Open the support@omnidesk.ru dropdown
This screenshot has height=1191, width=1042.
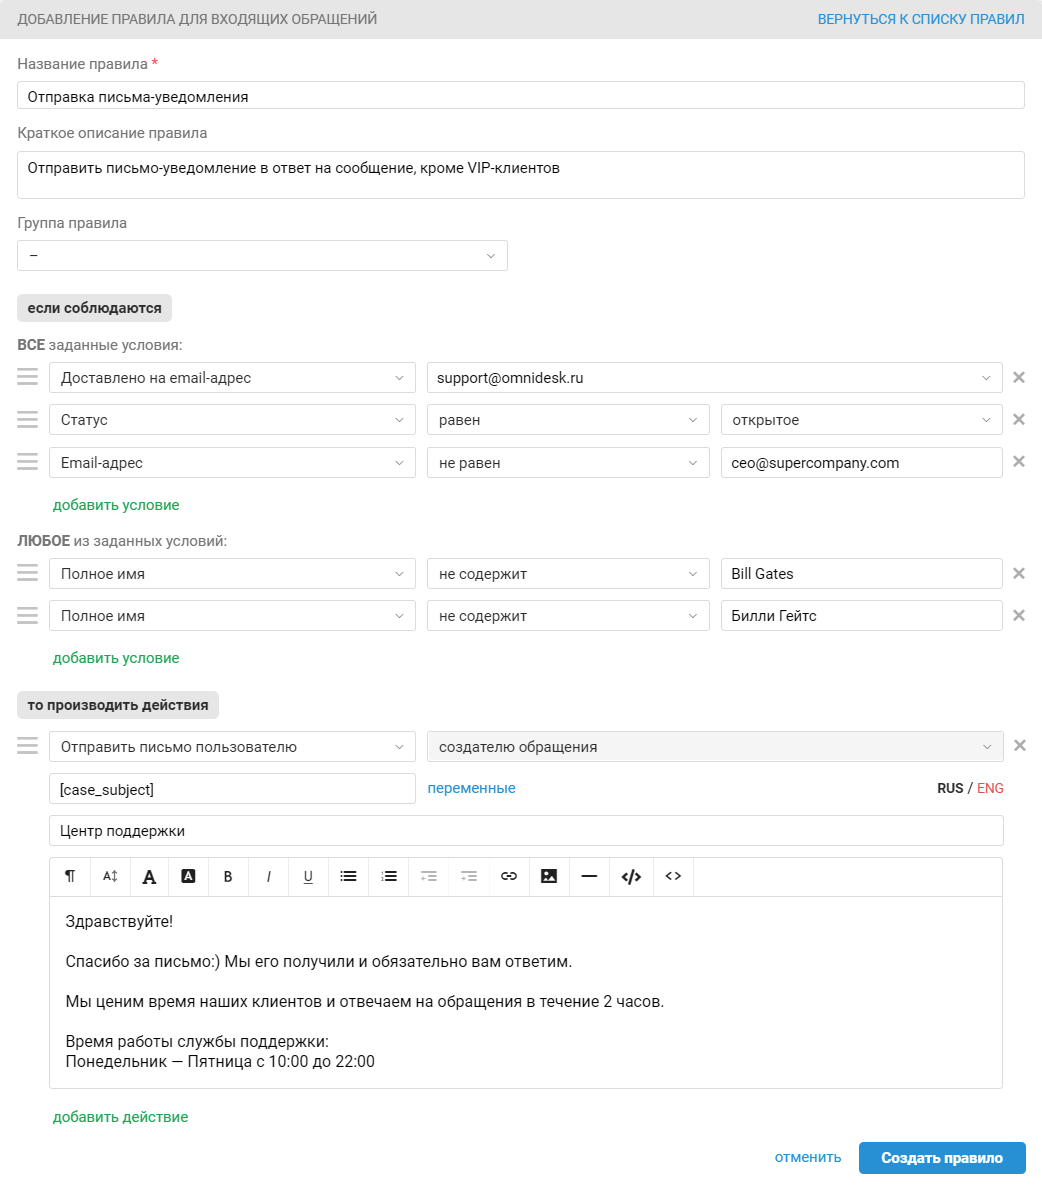pyautogui.click(x=715, y=378)
